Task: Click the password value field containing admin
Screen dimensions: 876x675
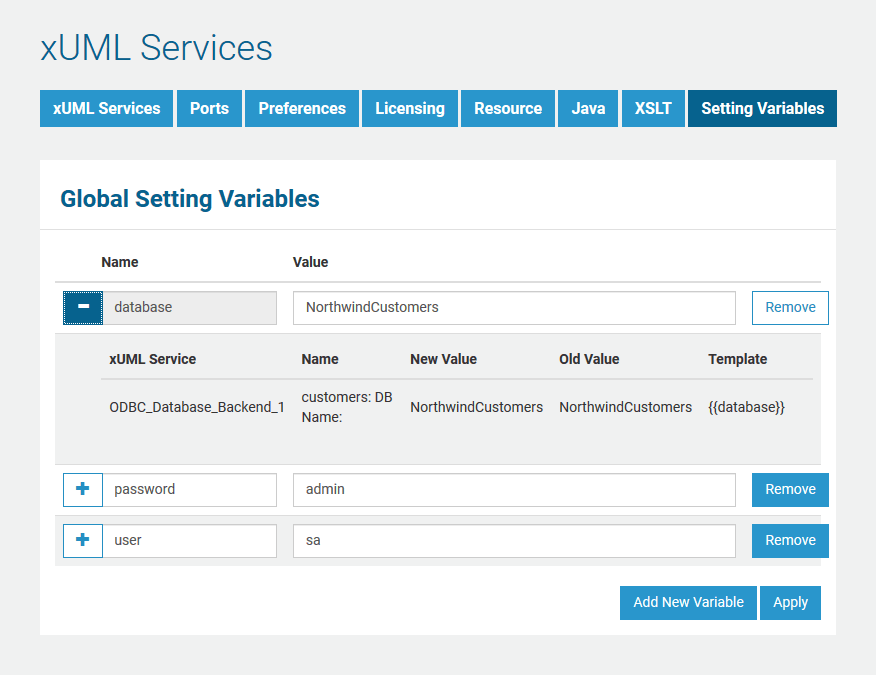Action: (514, 489)
